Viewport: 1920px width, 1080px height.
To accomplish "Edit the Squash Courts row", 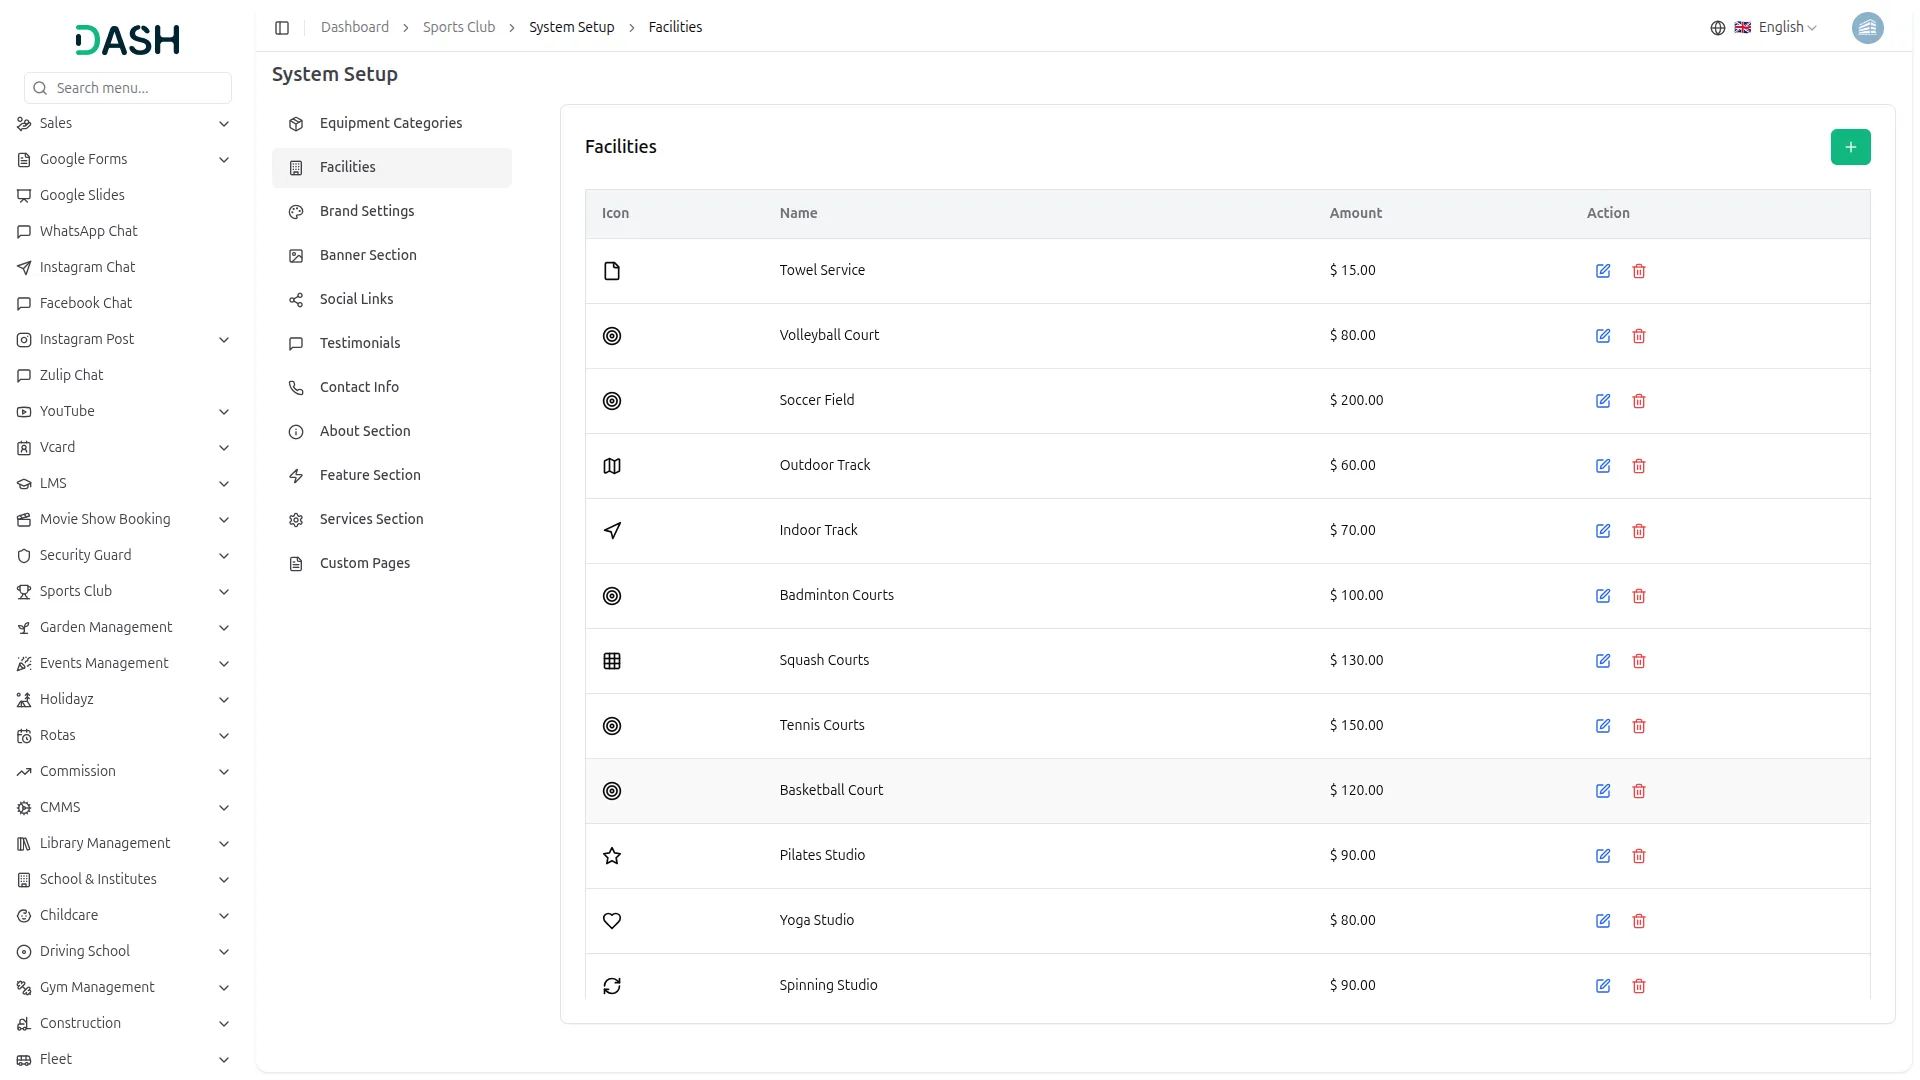I will pos(1602,661).
